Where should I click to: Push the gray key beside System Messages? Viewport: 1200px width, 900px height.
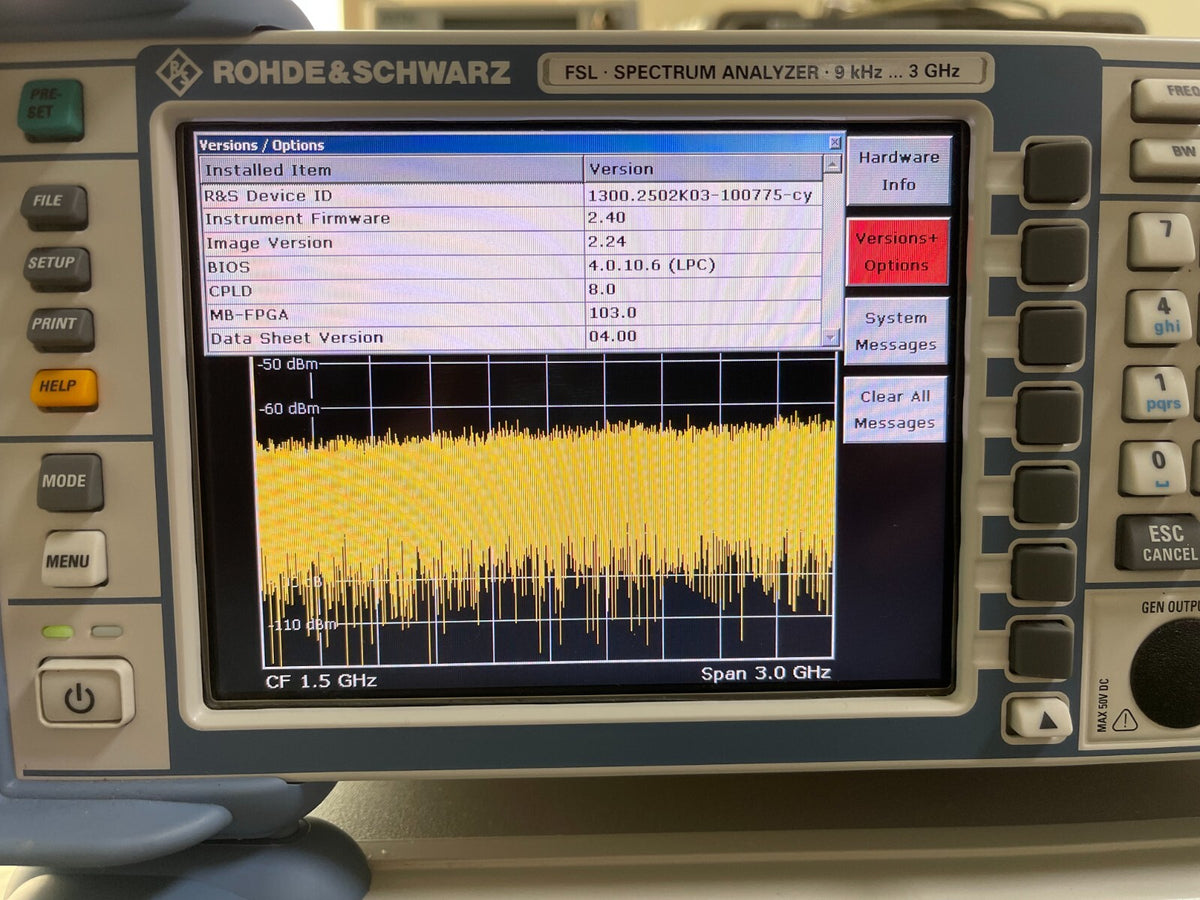[x=1051, y=334]
